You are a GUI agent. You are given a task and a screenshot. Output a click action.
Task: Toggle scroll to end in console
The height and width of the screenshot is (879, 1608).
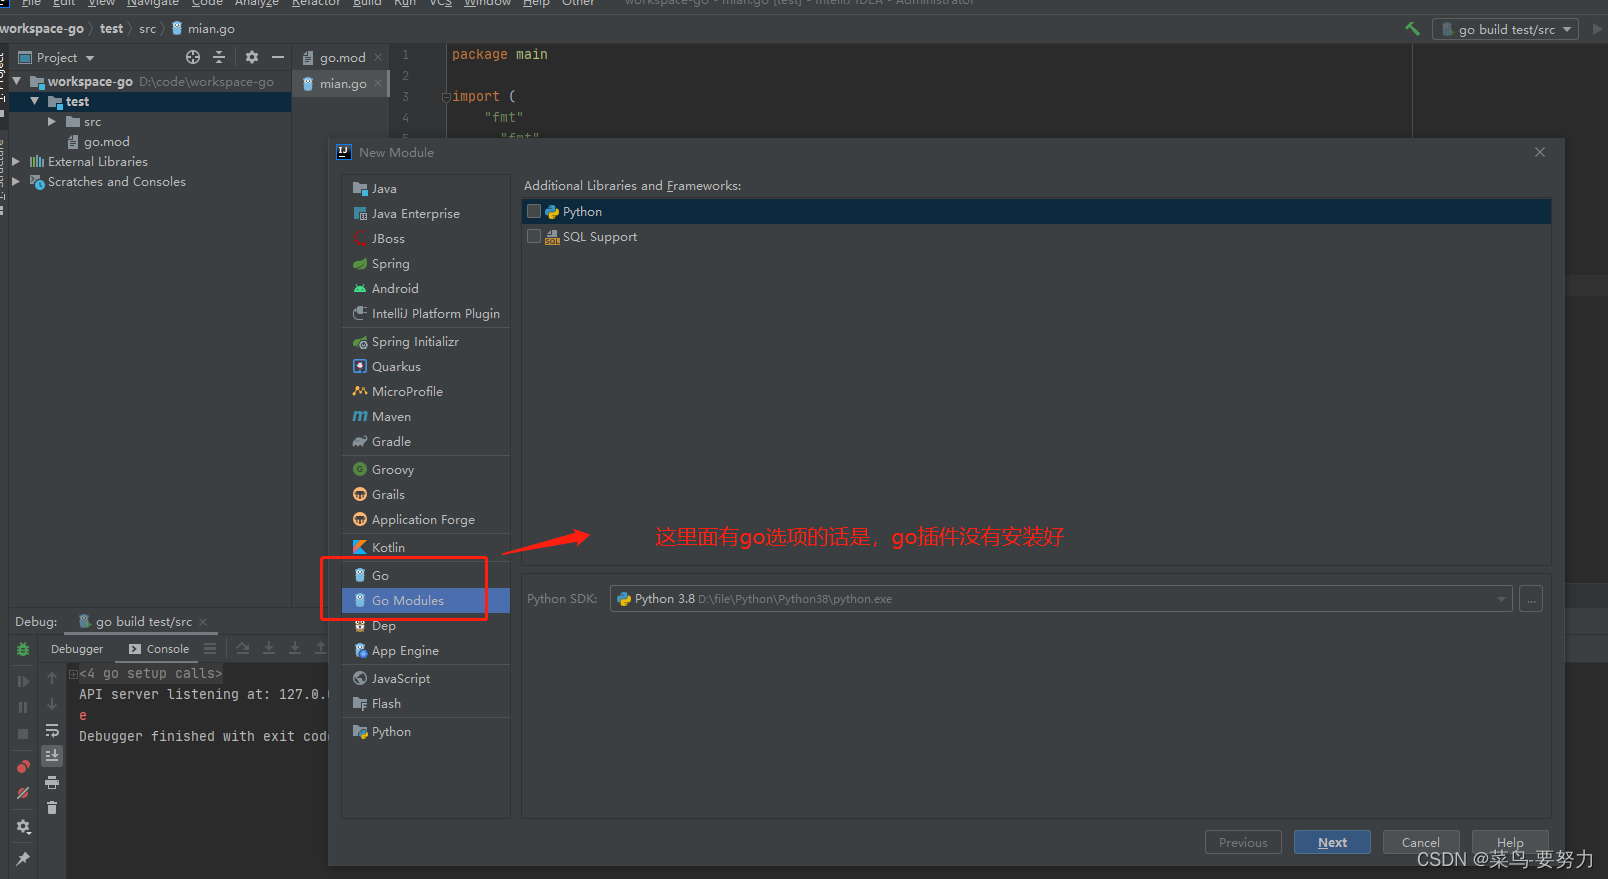52,756
